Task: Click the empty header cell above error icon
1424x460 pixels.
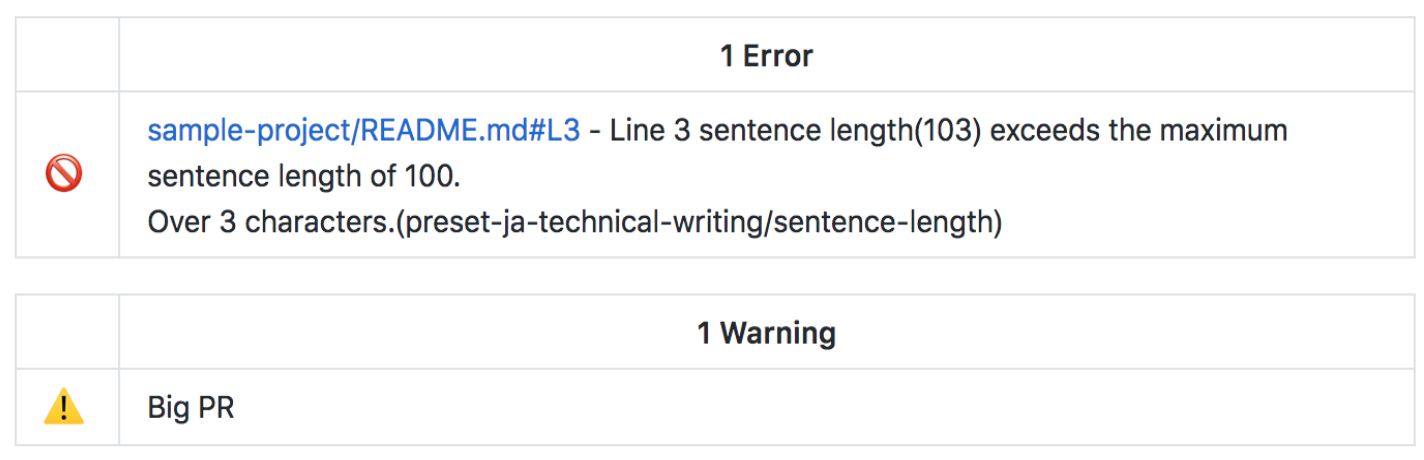Action: pos(67,56)
